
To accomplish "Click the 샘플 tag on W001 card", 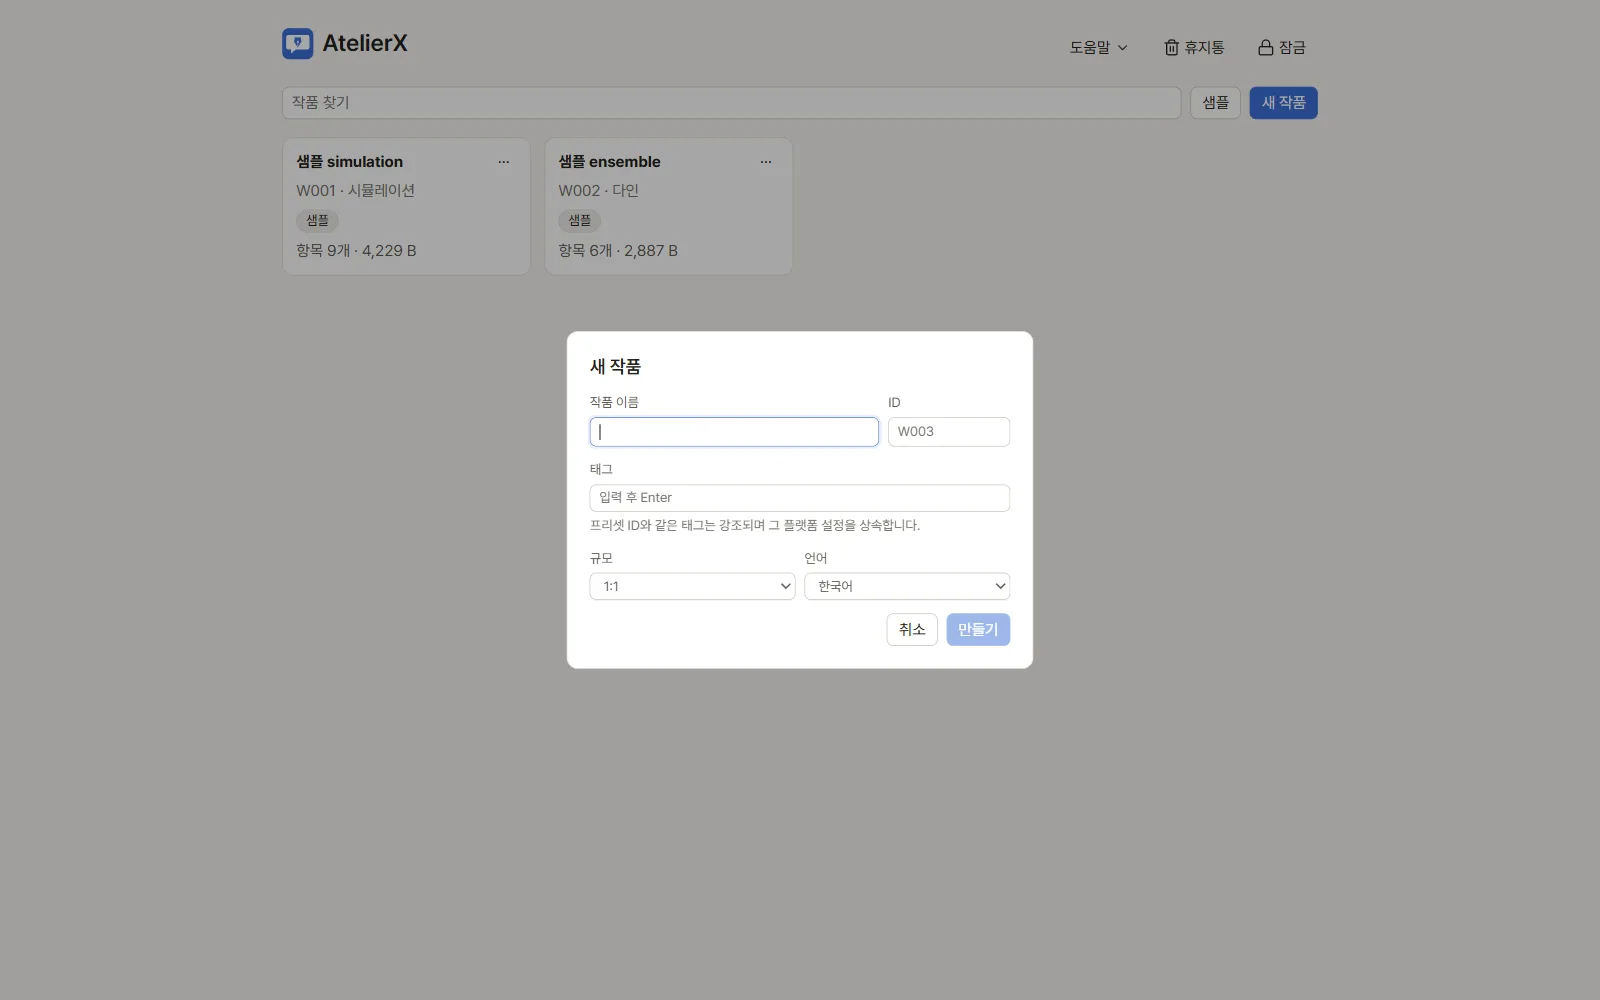I will tap(317, 220).
